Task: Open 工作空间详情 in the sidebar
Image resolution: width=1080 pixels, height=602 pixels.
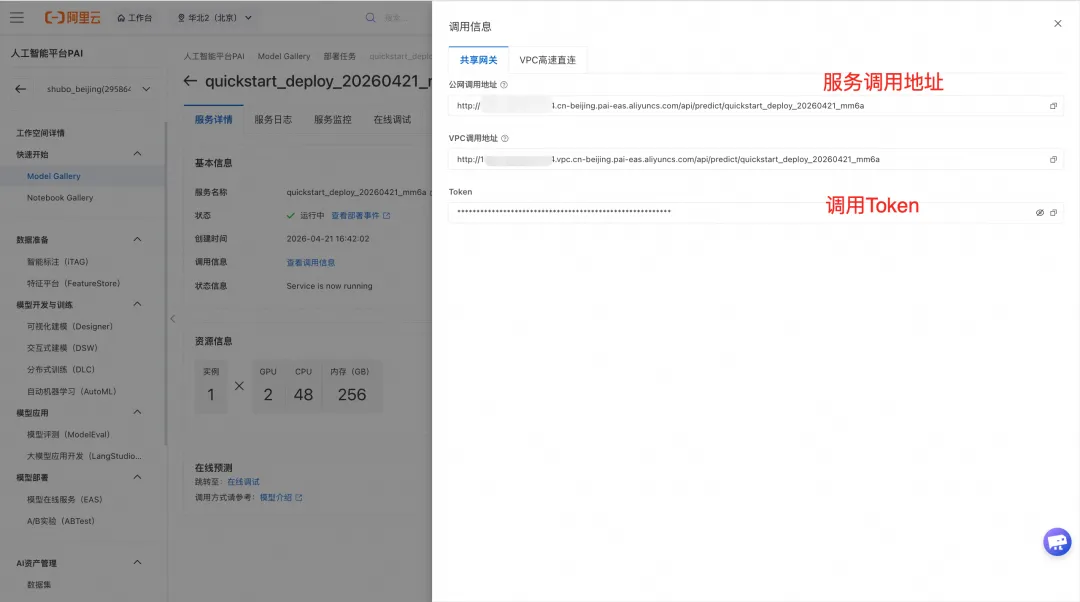Action: (x=41, y=133)
